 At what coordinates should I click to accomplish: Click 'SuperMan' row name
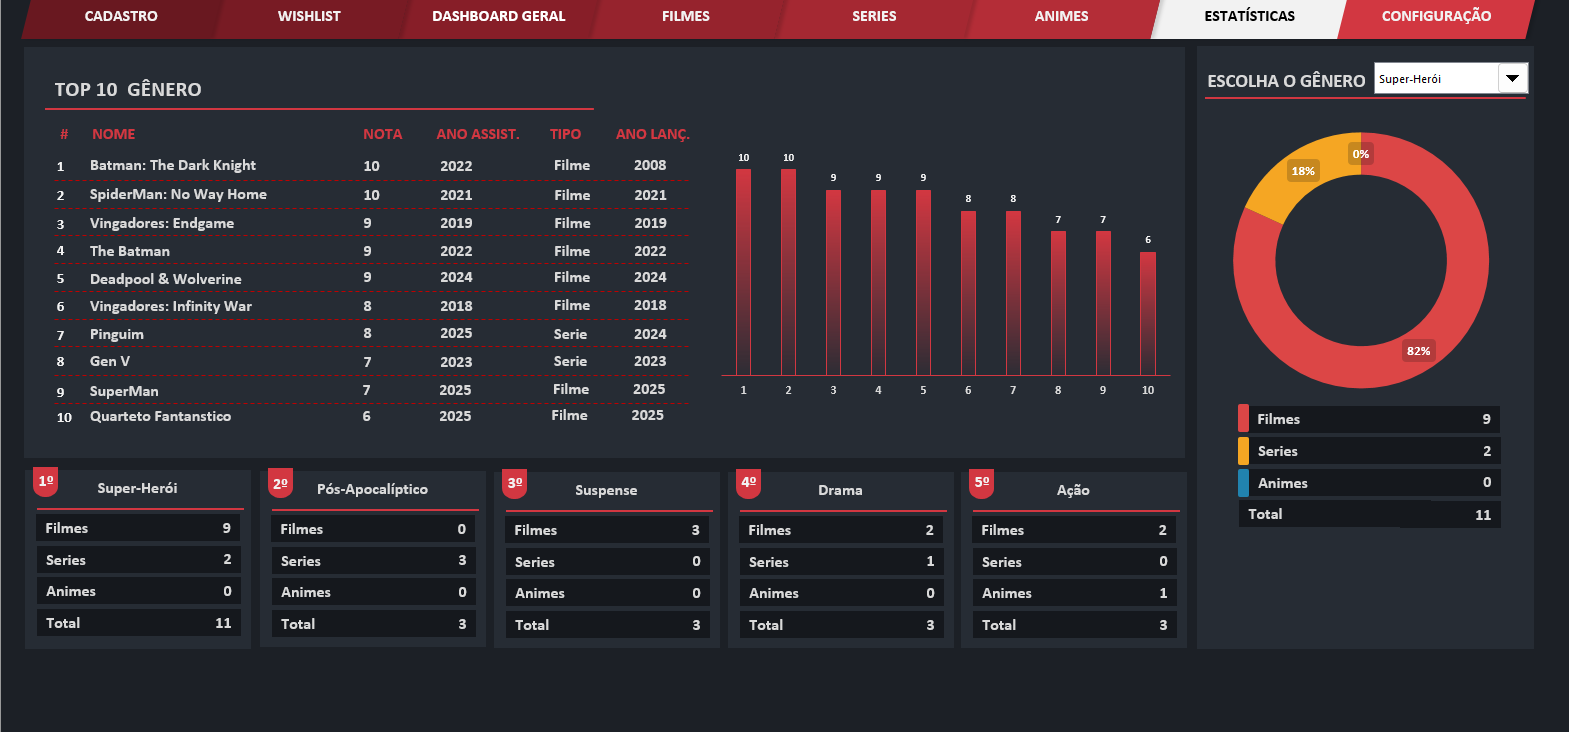pyautogui.click(x=124, y=391)
